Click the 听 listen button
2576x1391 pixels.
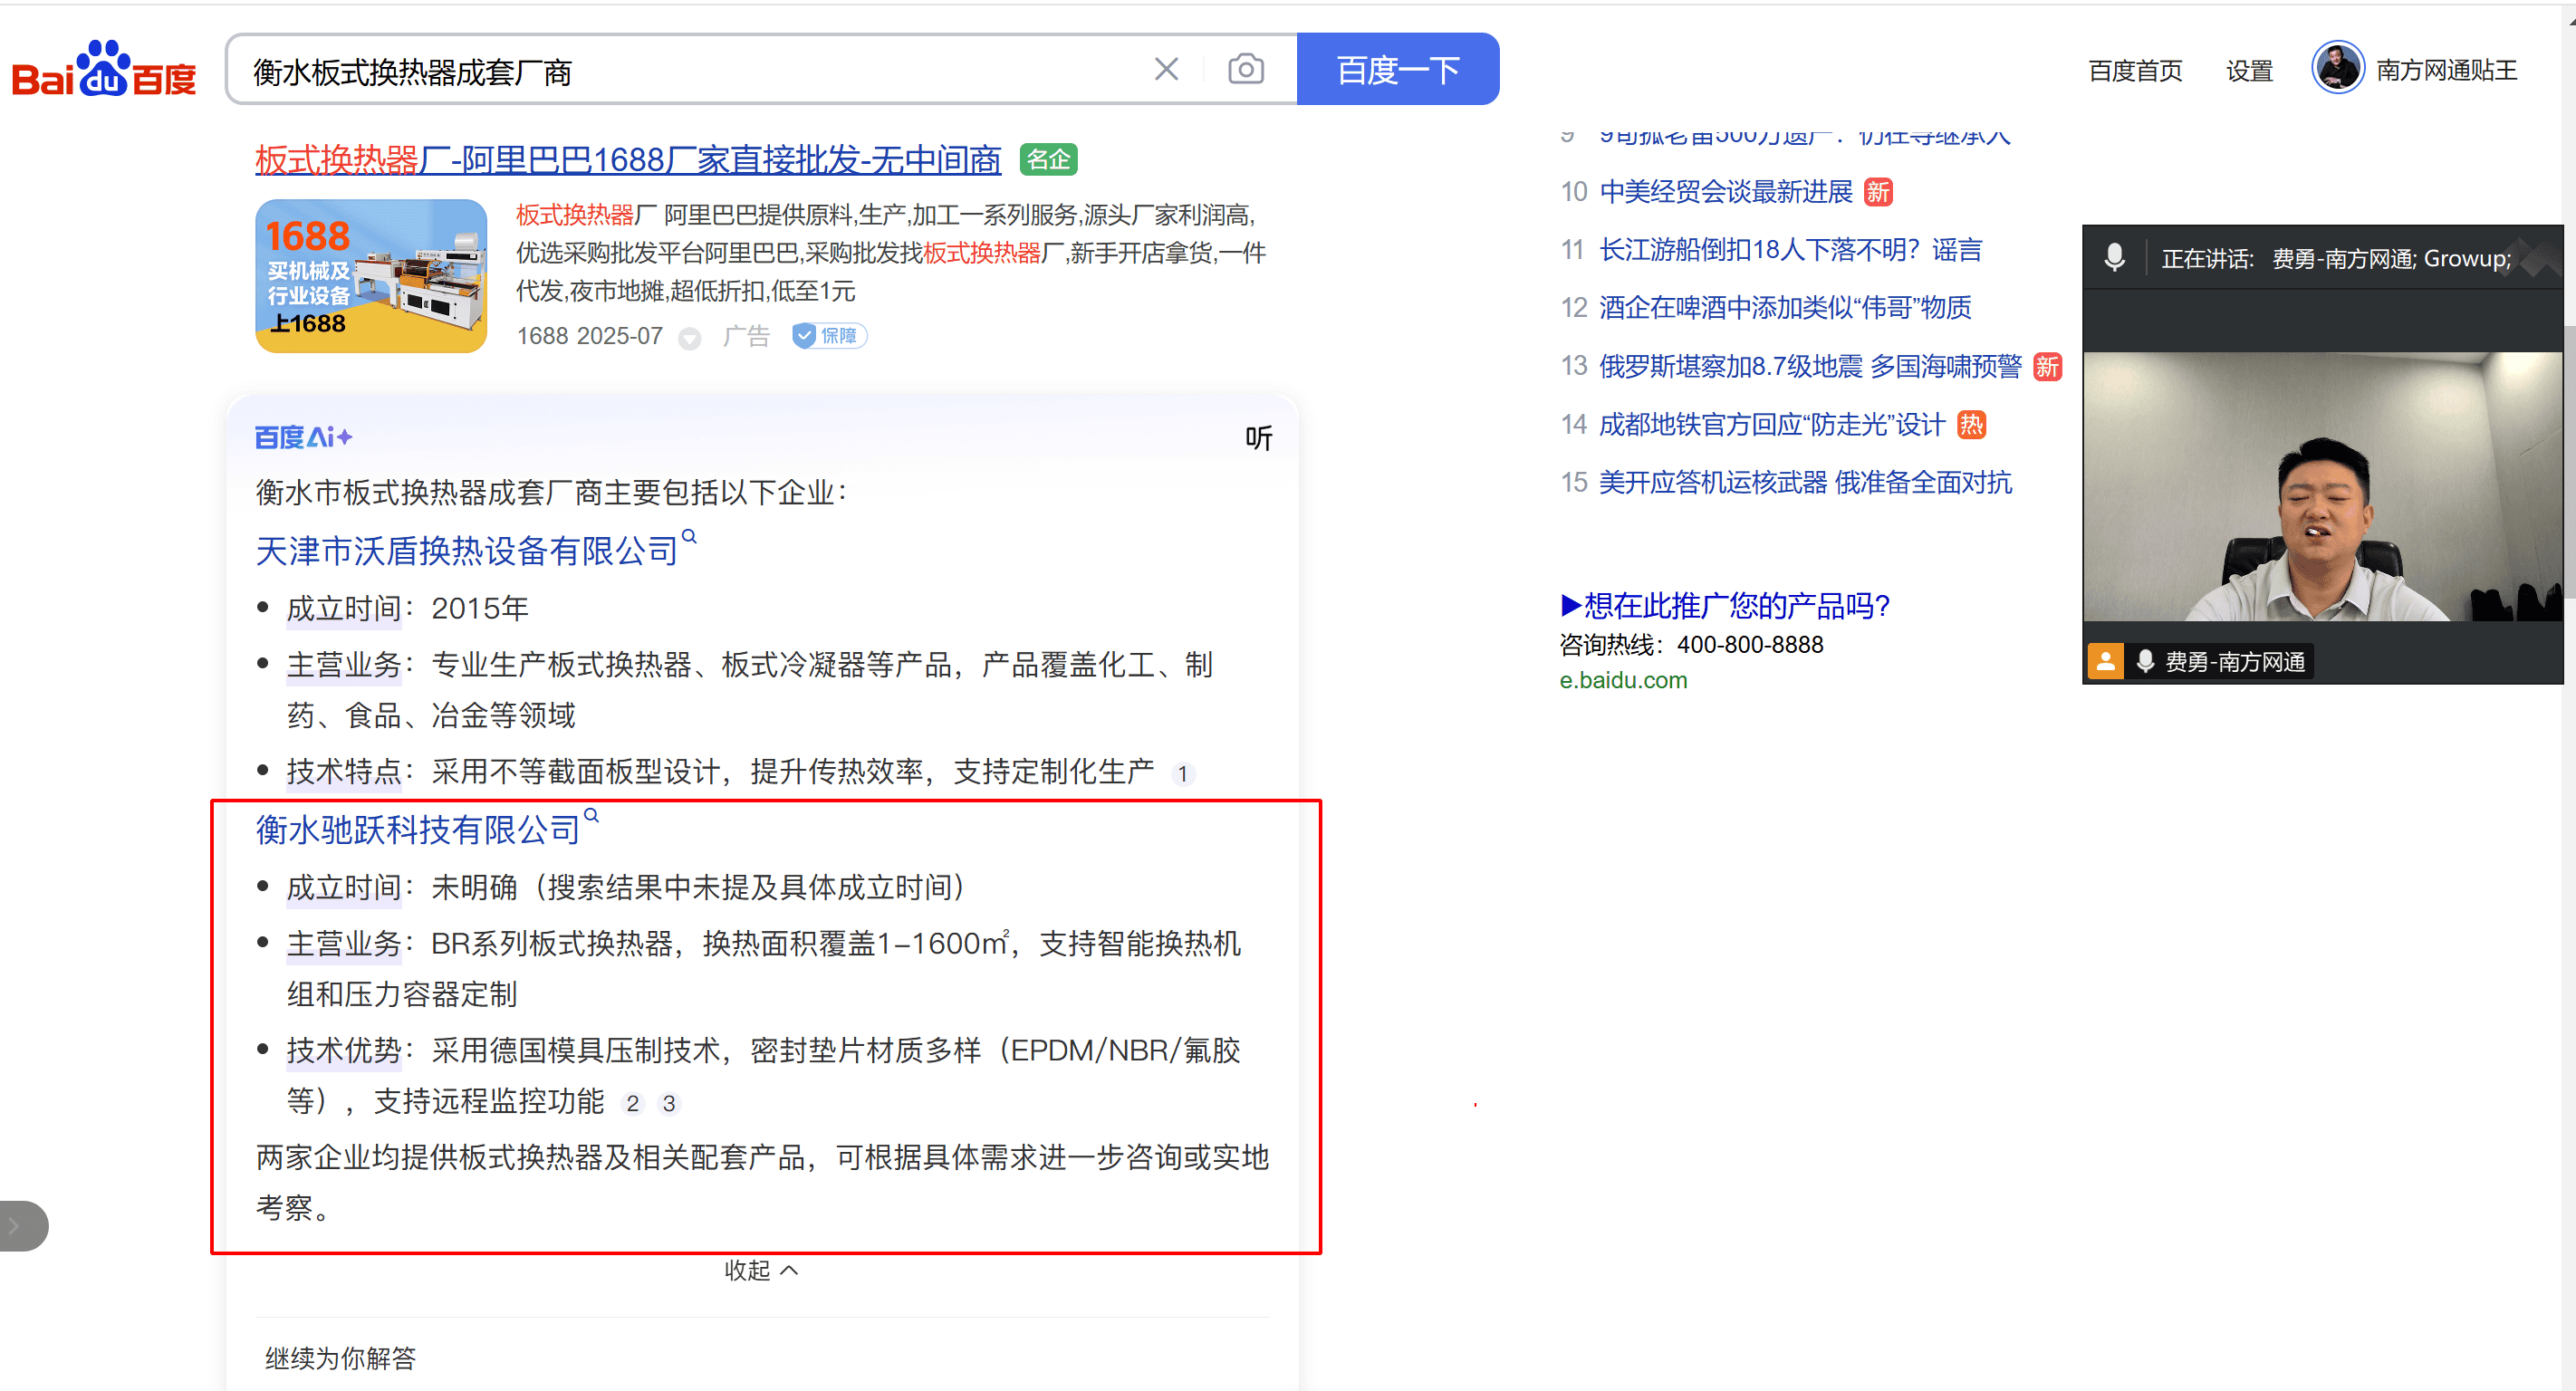tap(1258, 438)
